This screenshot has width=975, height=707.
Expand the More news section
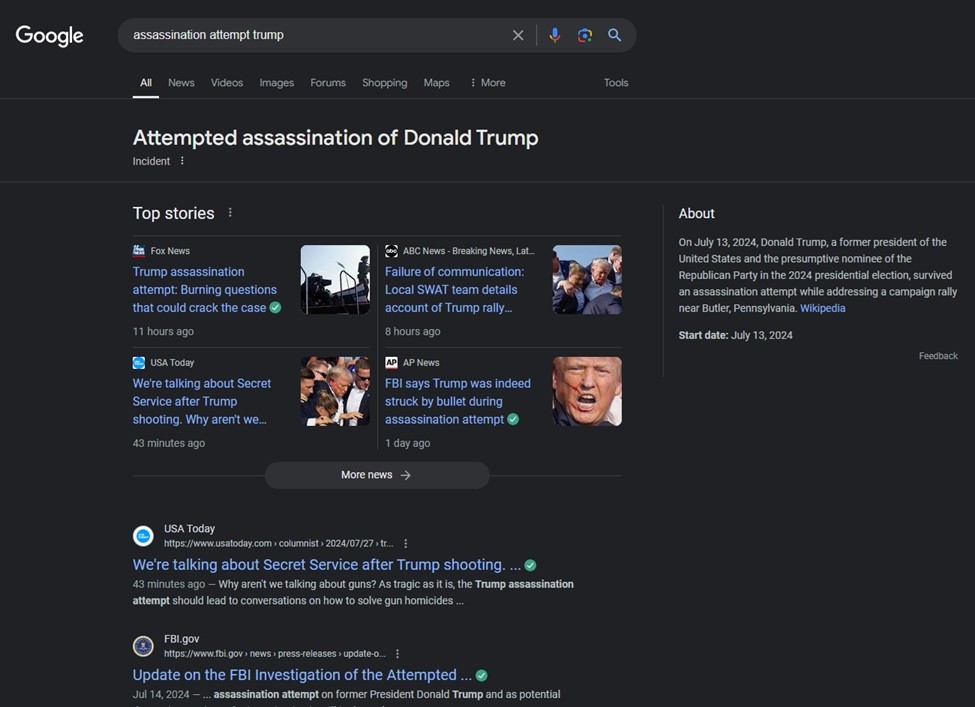(x=376, y=475)
